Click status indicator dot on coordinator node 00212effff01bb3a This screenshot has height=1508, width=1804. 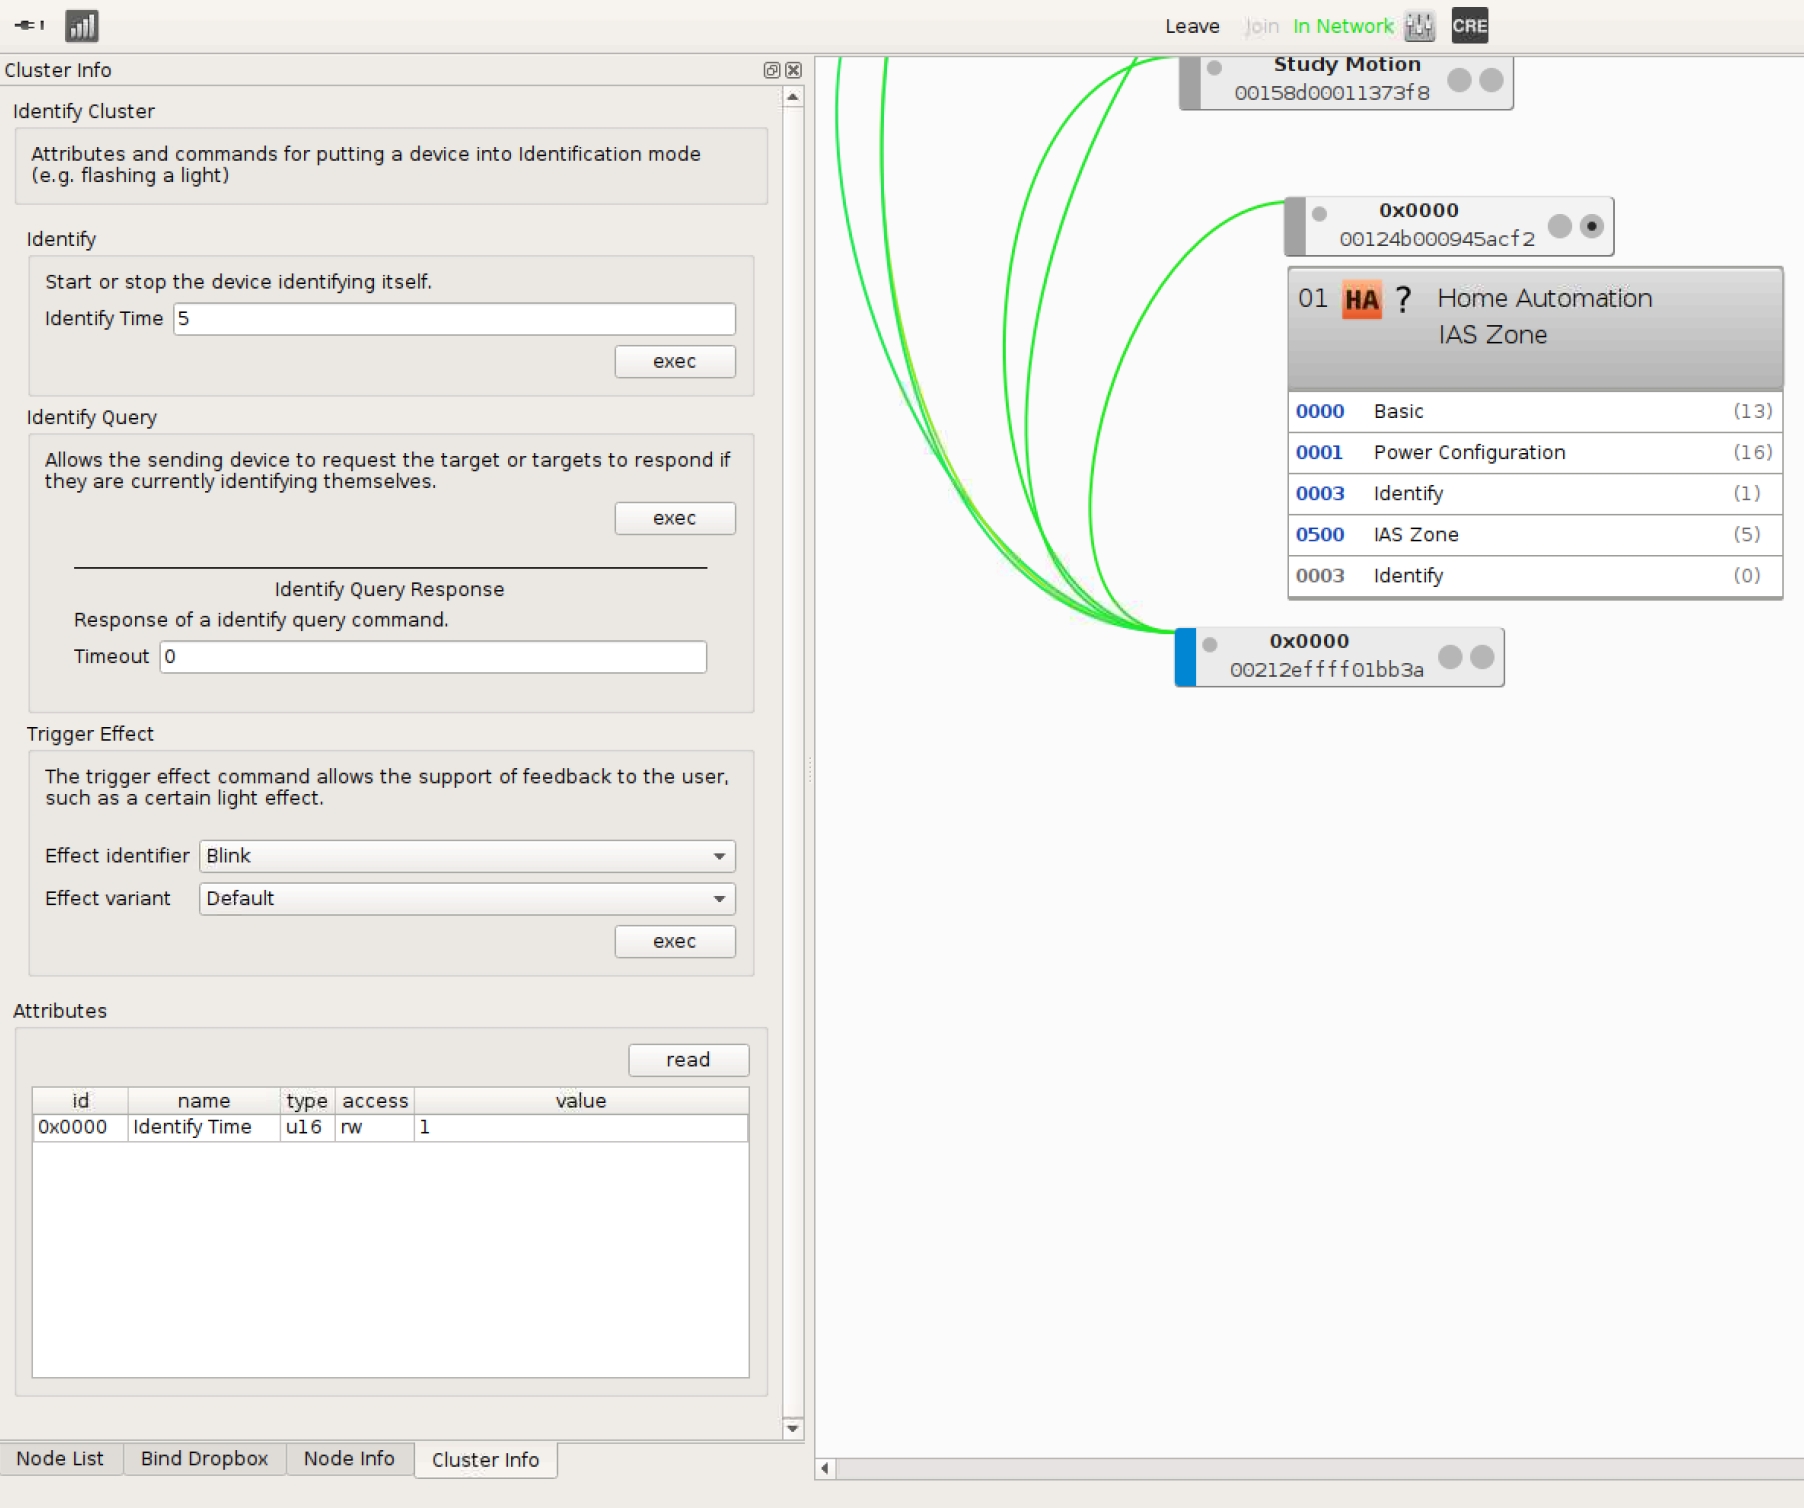coord(1209,645)
